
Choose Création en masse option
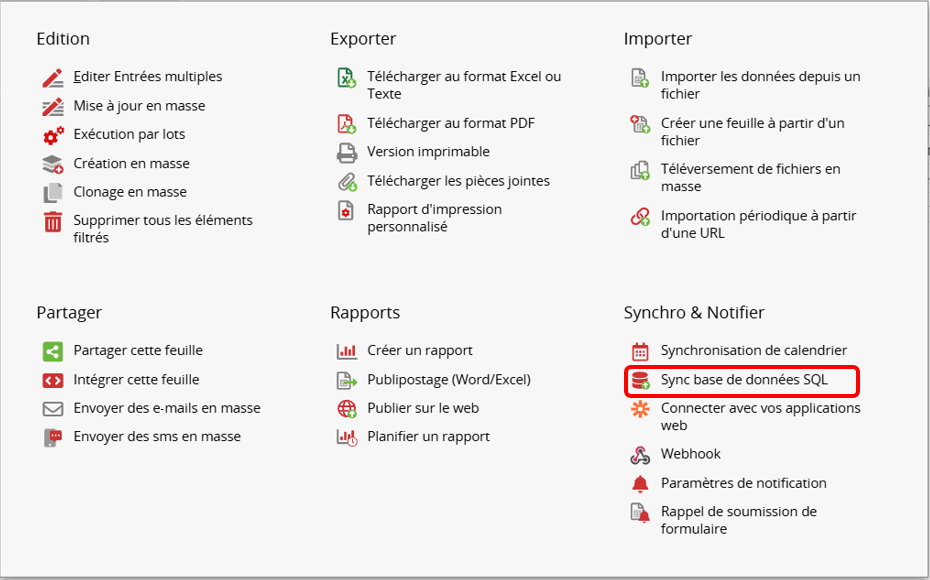click(131, 163)
